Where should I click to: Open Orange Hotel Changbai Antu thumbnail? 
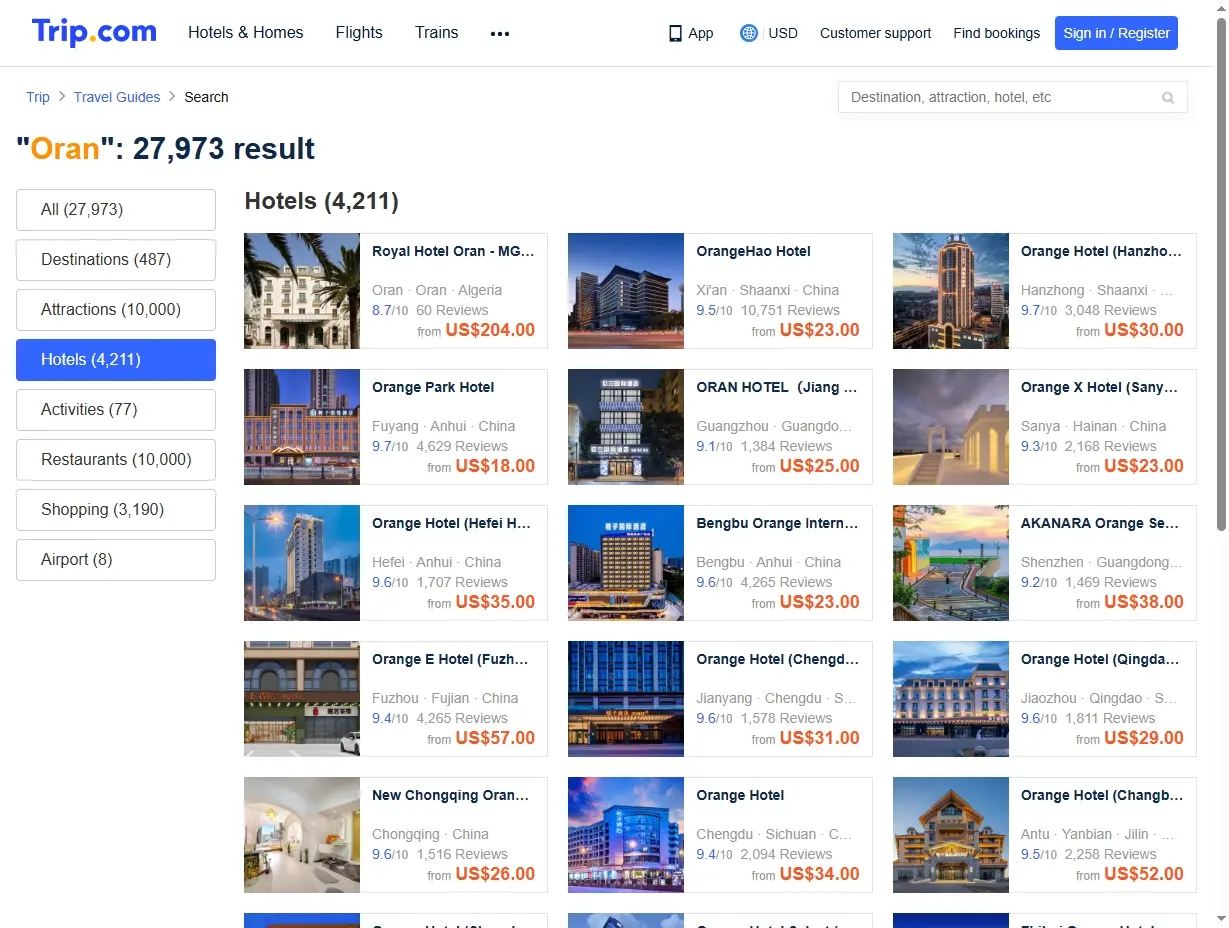(951, 835)
